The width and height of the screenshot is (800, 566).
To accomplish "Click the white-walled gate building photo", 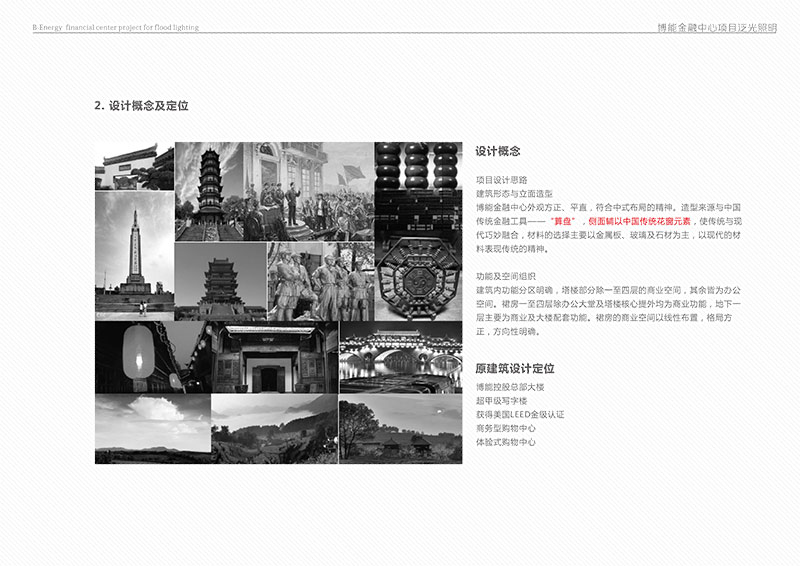I will click(134, 166).
